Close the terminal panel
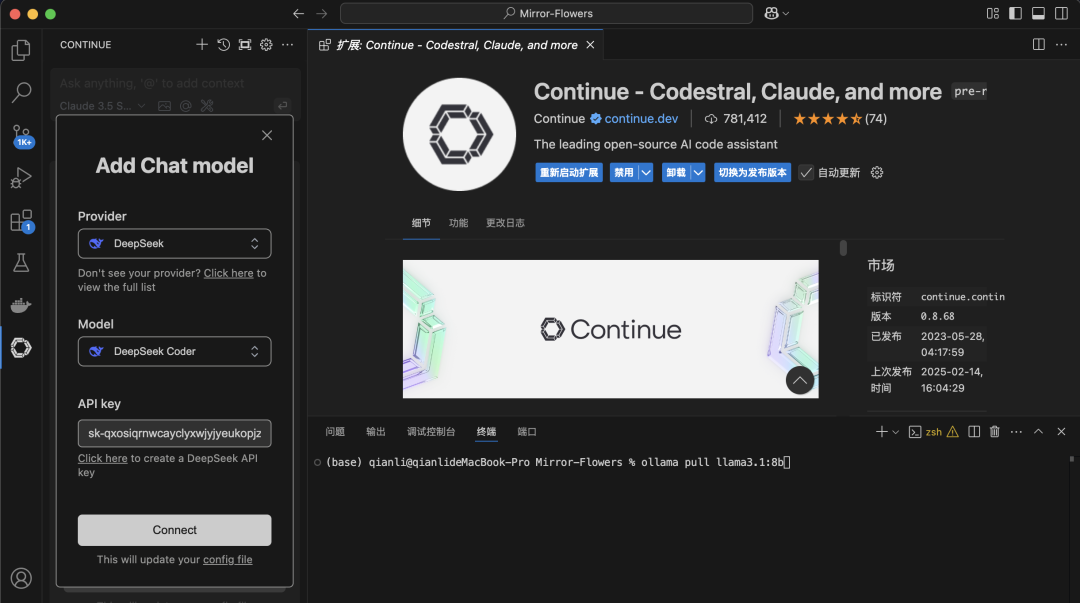This screenshot has height=603, width=1080. click(1061, 431)
